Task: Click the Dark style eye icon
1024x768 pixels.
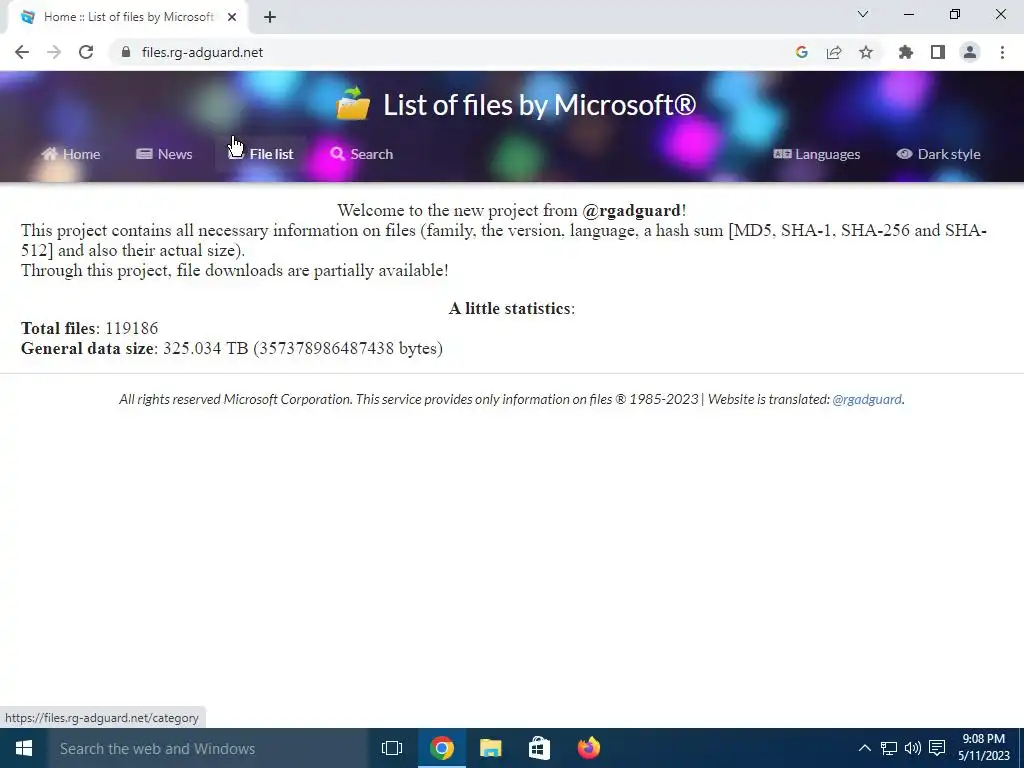Action: tap(904, 153)
